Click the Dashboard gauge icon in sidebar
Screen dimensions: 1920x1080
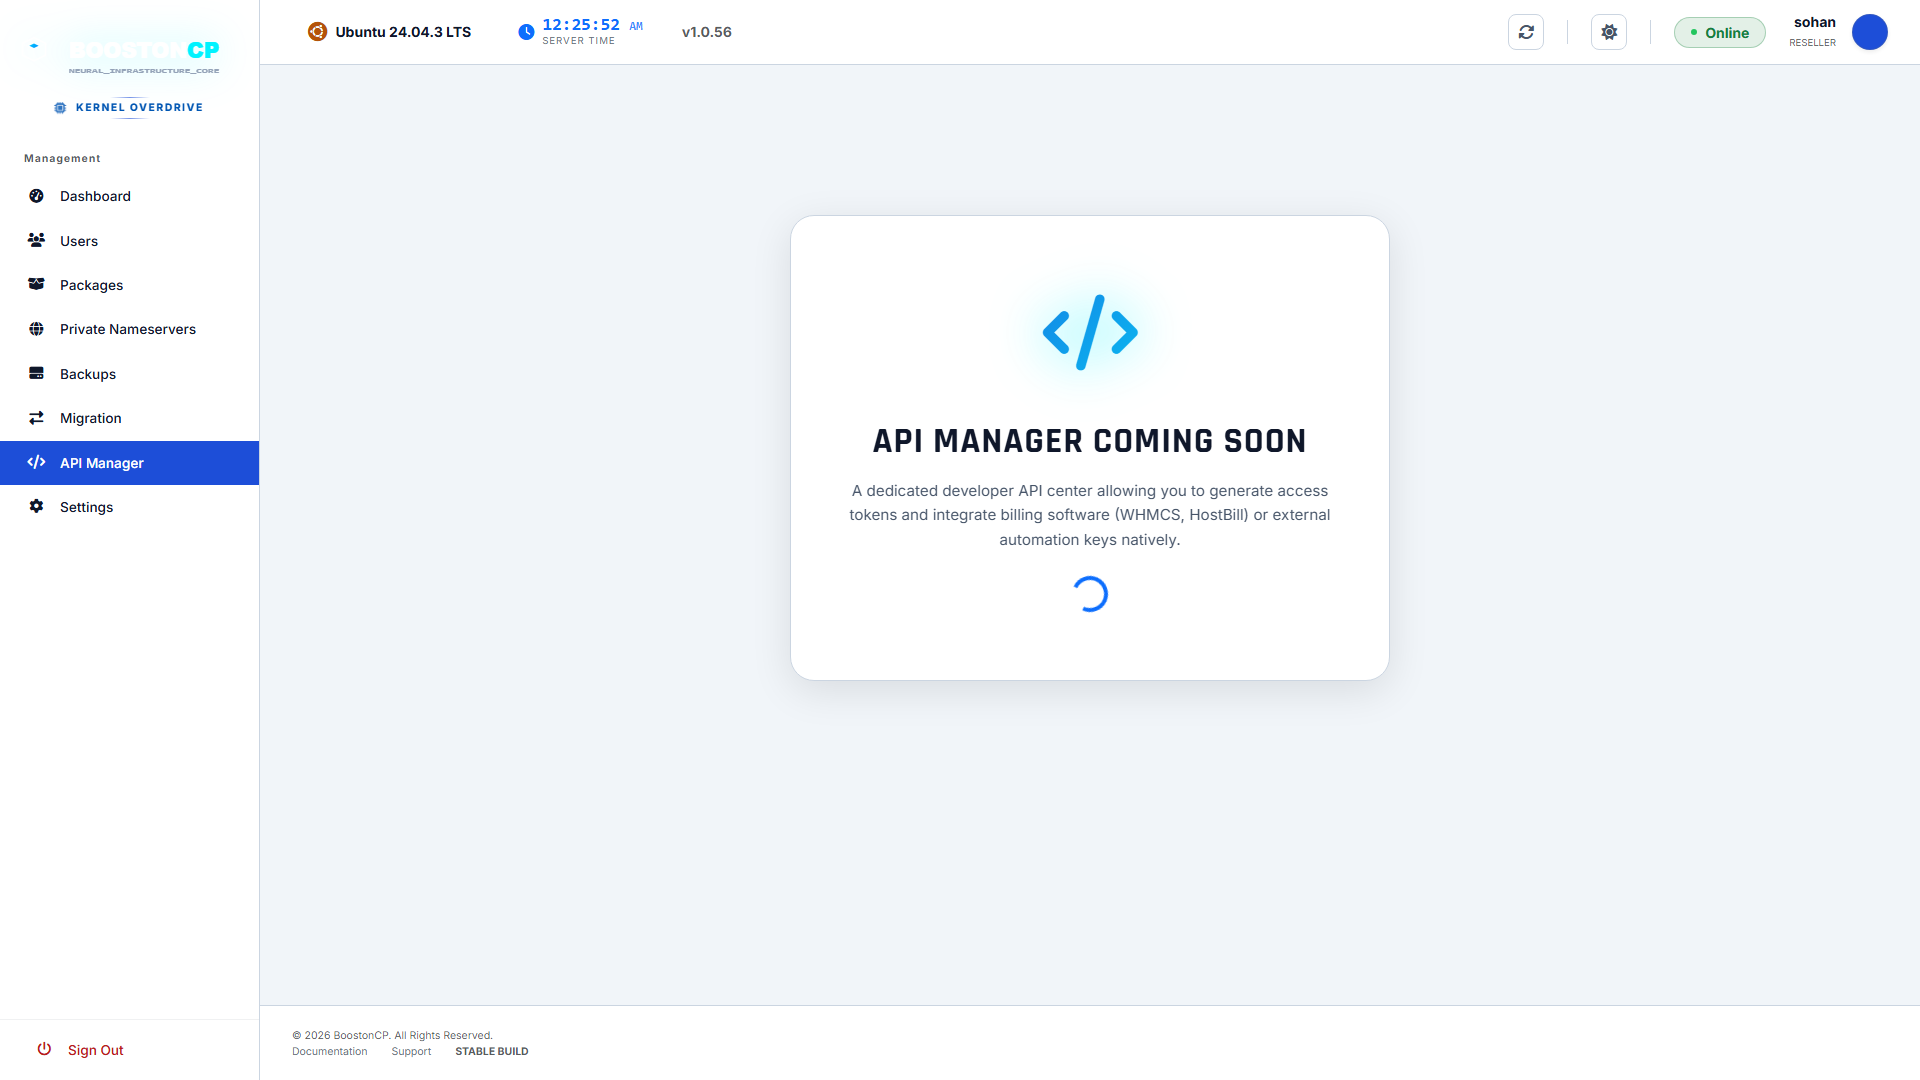pos(37,196)
